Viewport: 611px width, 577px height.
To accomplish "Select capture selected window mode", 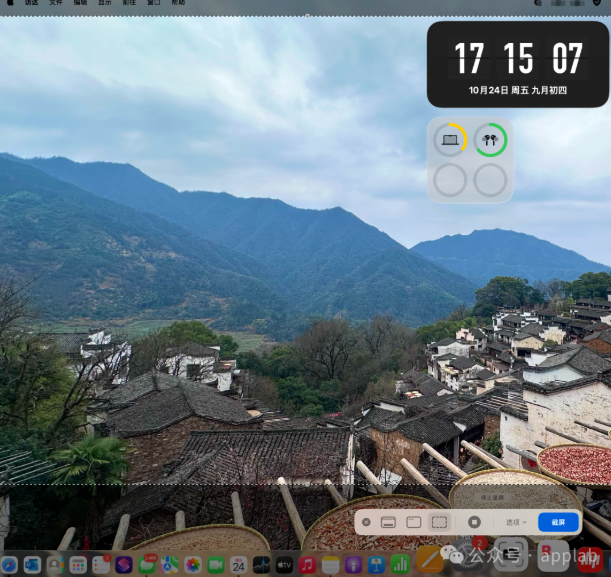I will tap(414, 522).
